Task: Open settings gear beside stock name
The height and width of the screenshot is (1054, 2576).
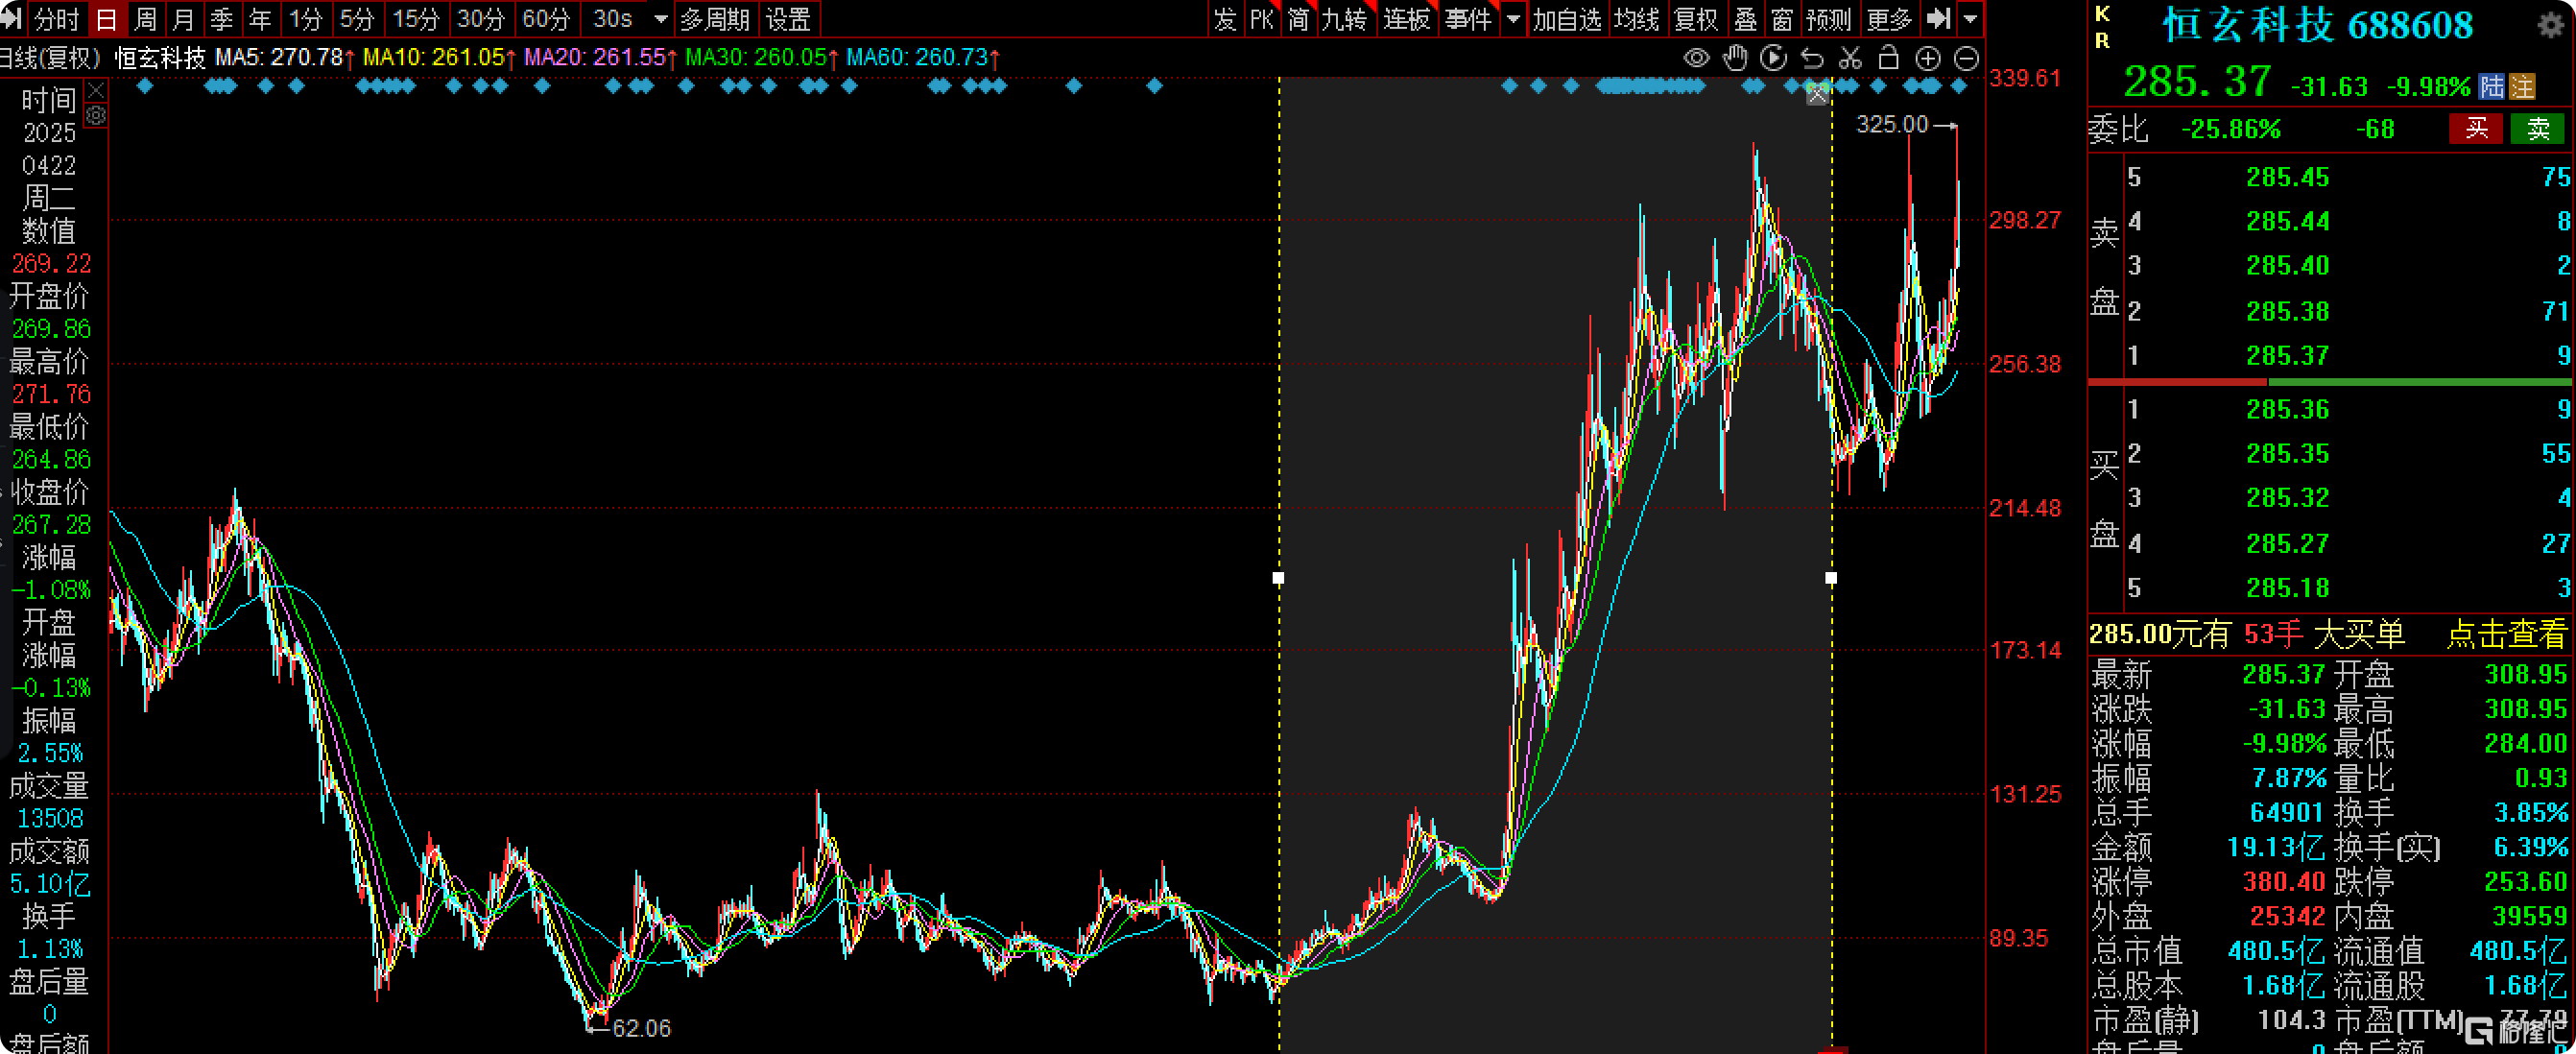Action: 2551,25
